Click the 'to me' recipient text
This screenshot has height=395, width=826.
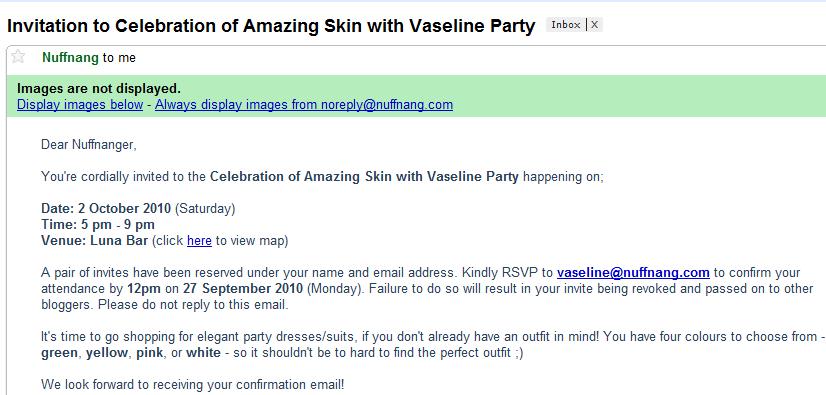[x=119, y=58]
